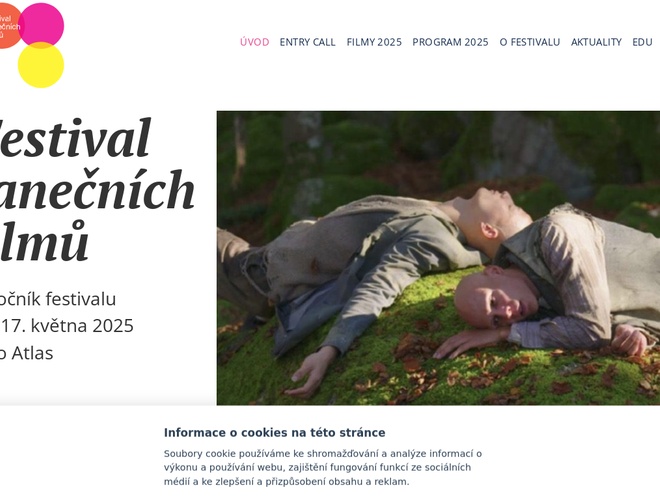660x500 pixels.
Task: Click the cookie description paragraph starting 'Soubory cookie'
Action: pos(323,468)
